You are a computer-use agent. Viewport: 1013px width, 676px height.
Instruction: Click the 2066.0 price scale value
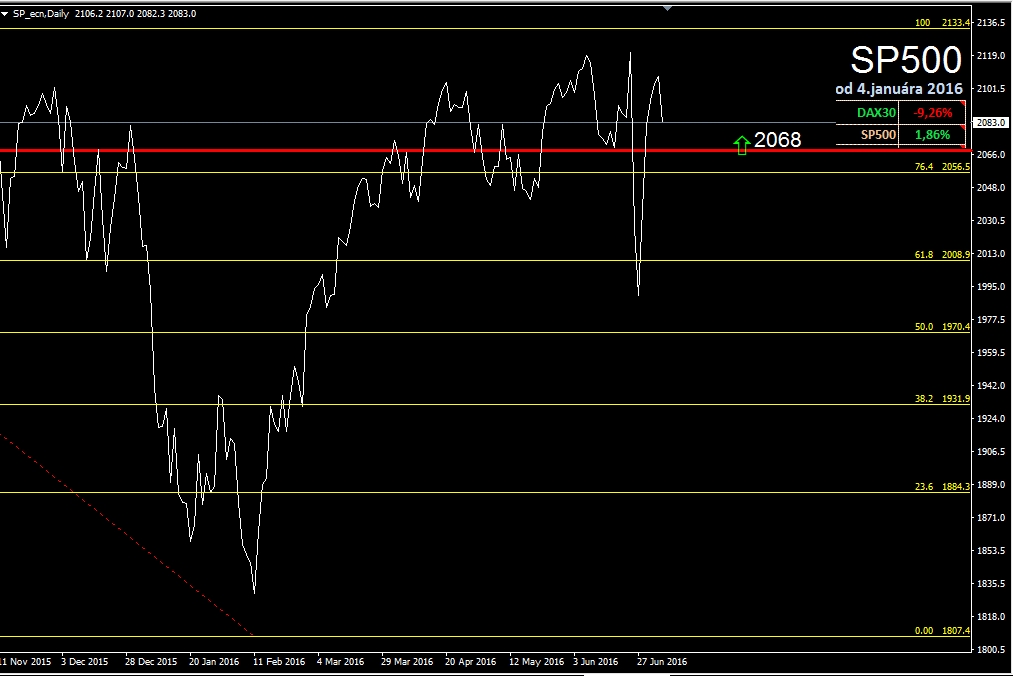(991, 154)
